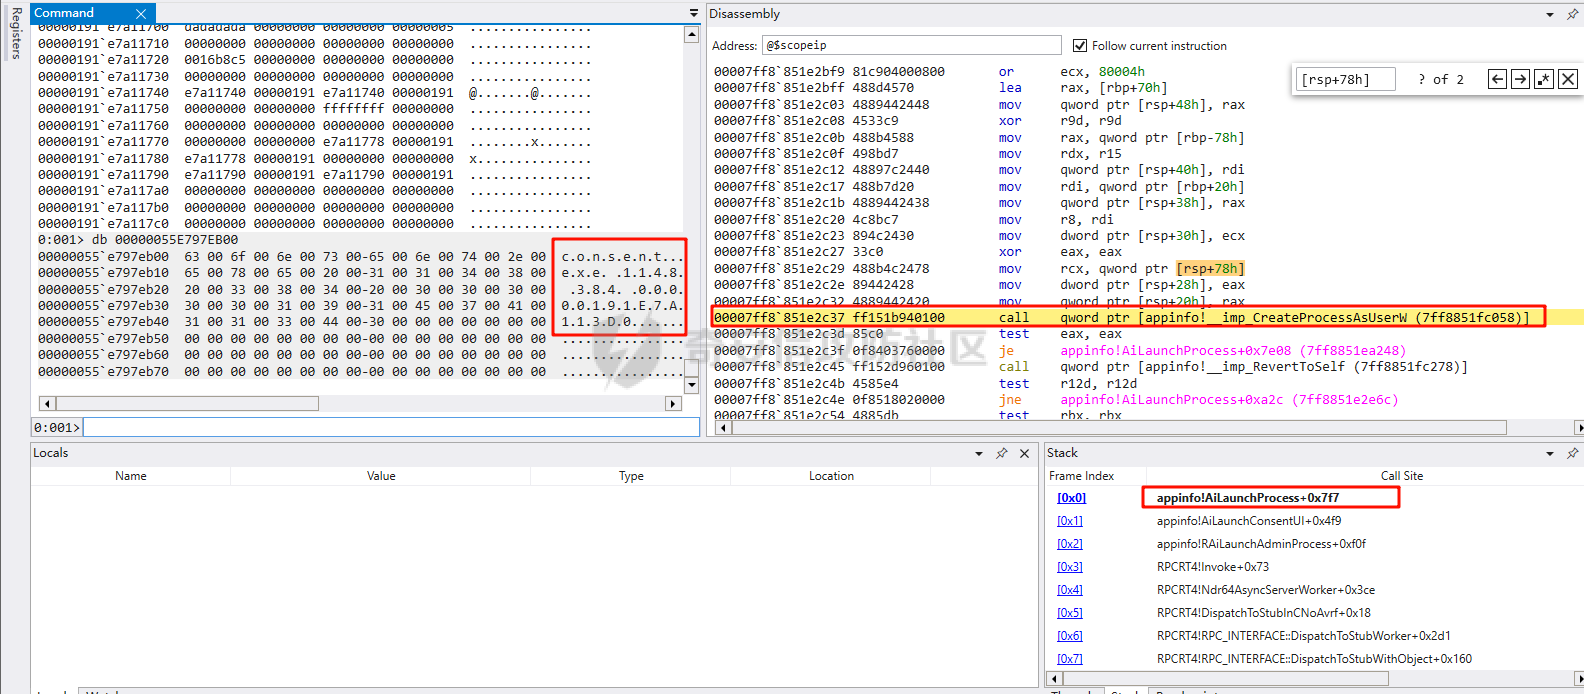Open Command window tab list dropdown
This screenshot has width=1584, height=694.
coord(694,13)
